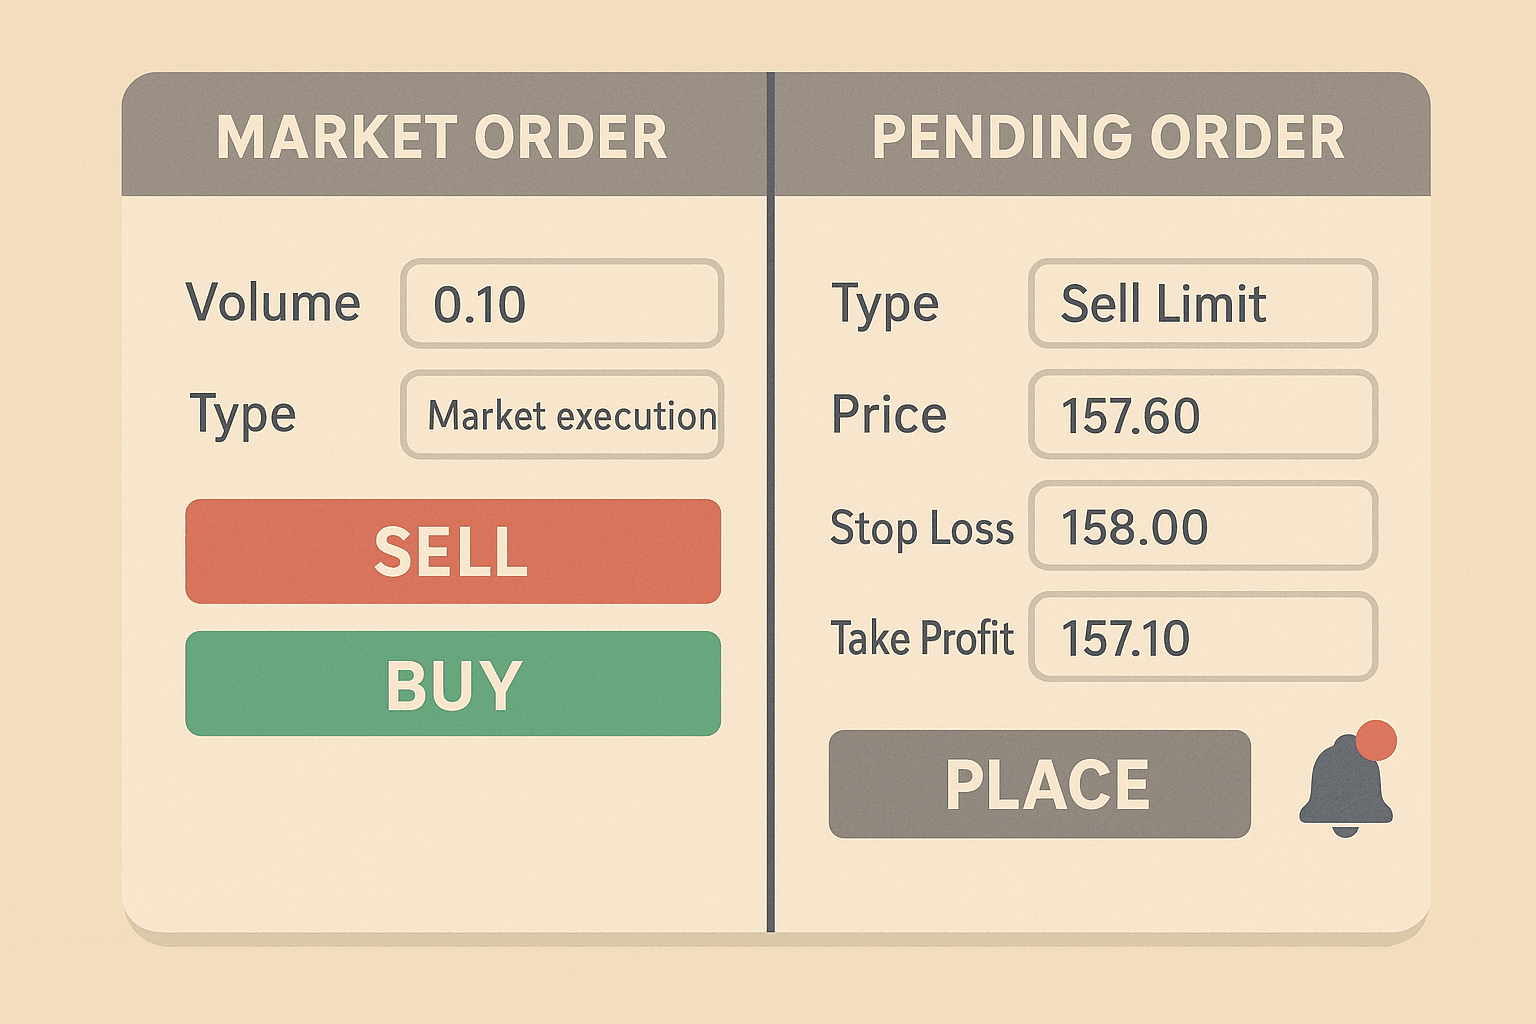The image size is (1536, 1024).
Task: Select the Stop Loss field with 158.00
Action: tap(1203, 526)
